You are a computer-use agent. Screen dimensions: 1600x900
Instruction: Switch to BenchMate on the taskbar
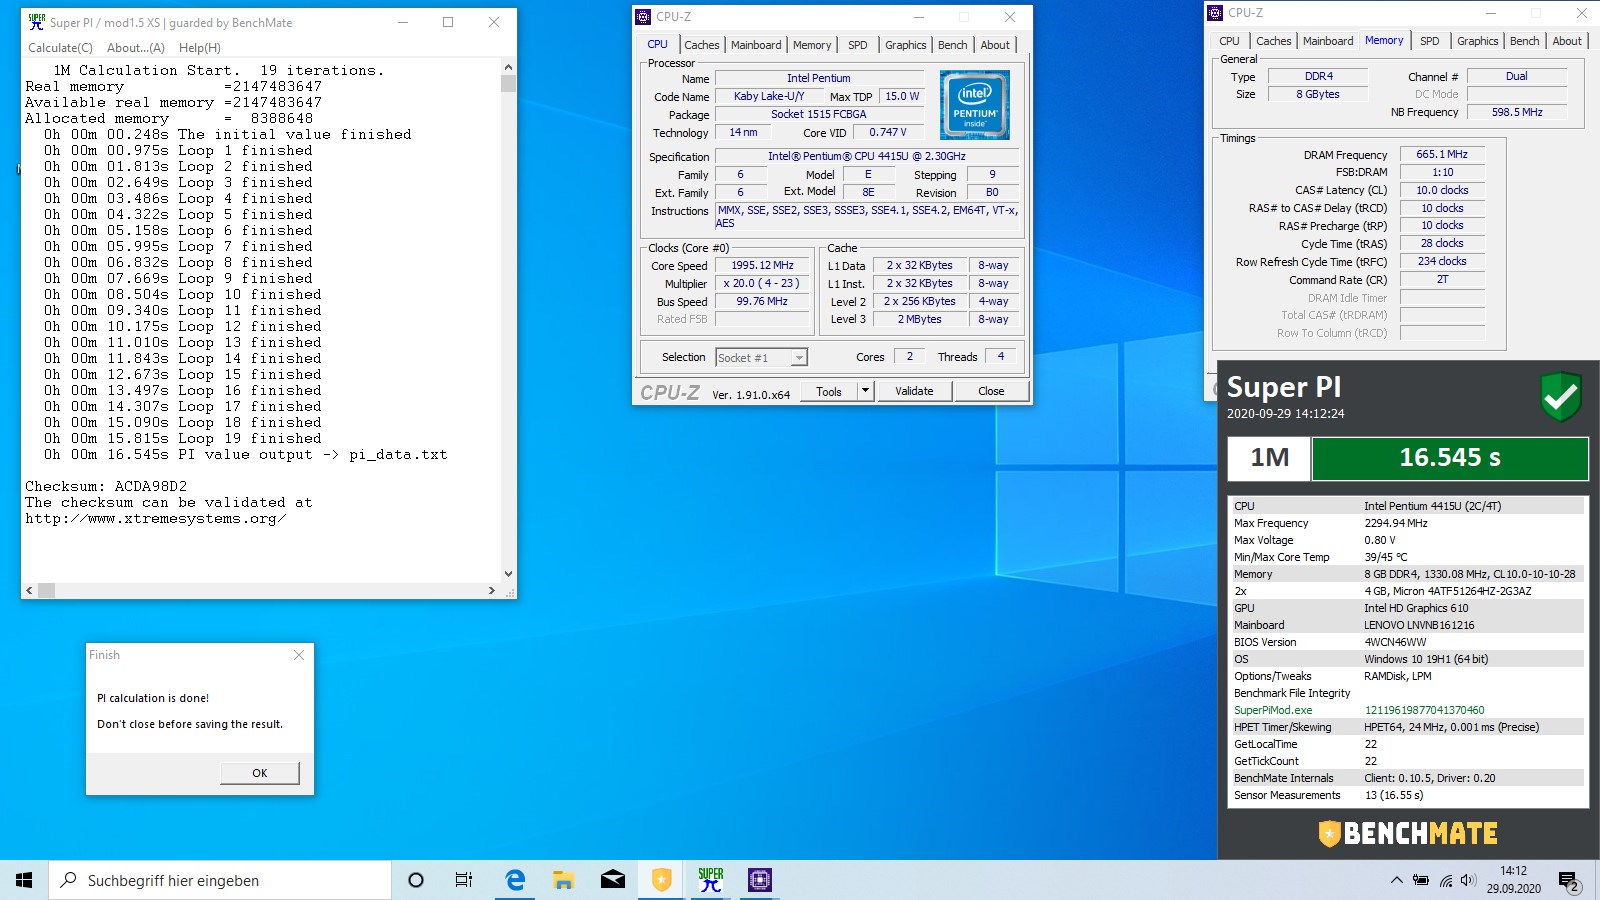[662, 880]
